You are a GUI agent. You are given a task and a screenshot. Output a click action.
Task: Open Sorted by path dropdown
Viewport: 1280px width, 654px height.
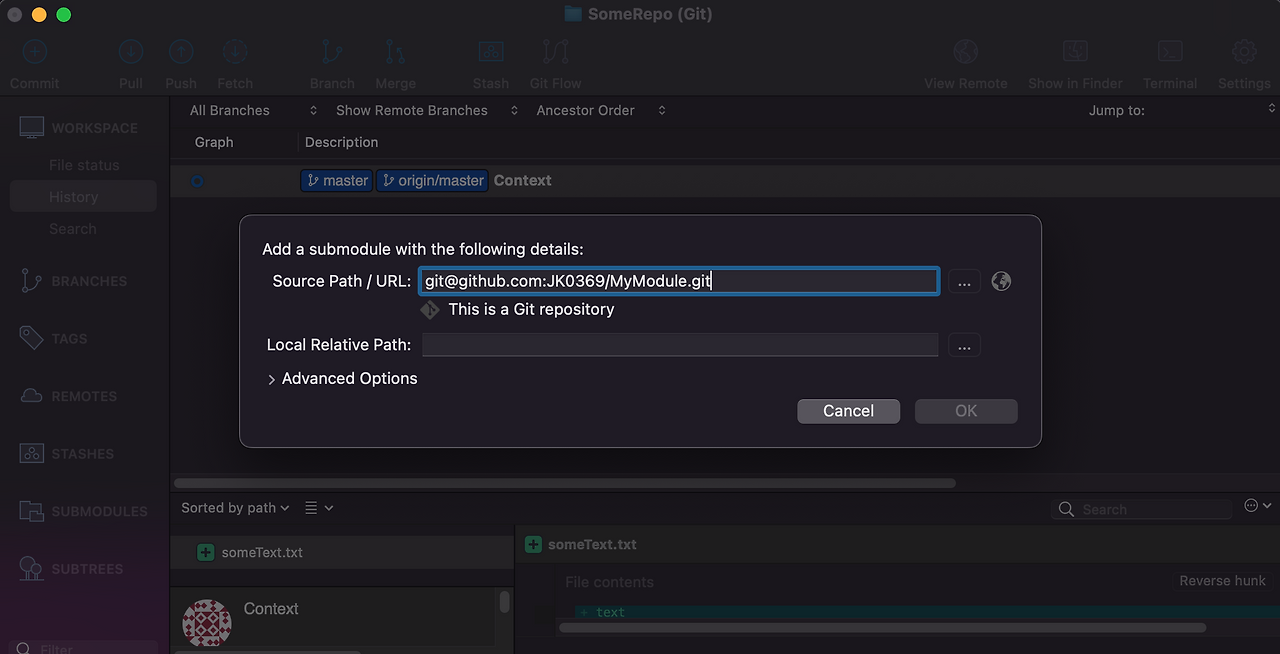[236, 508]
